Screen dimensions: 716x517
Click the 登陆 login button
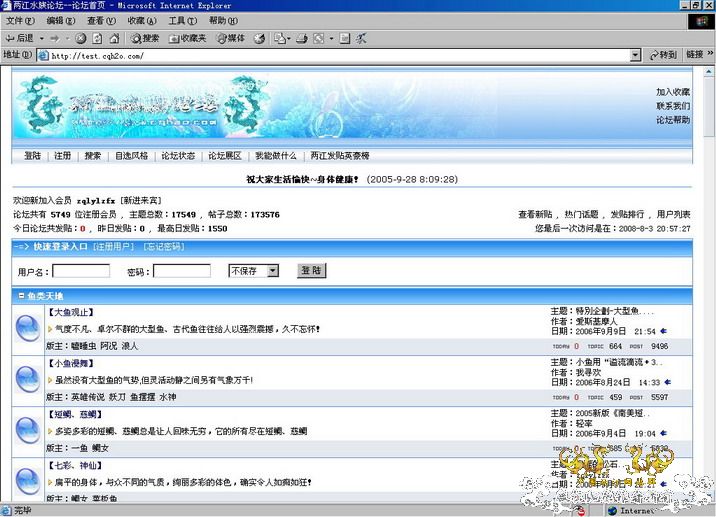(x=311, y=270)
